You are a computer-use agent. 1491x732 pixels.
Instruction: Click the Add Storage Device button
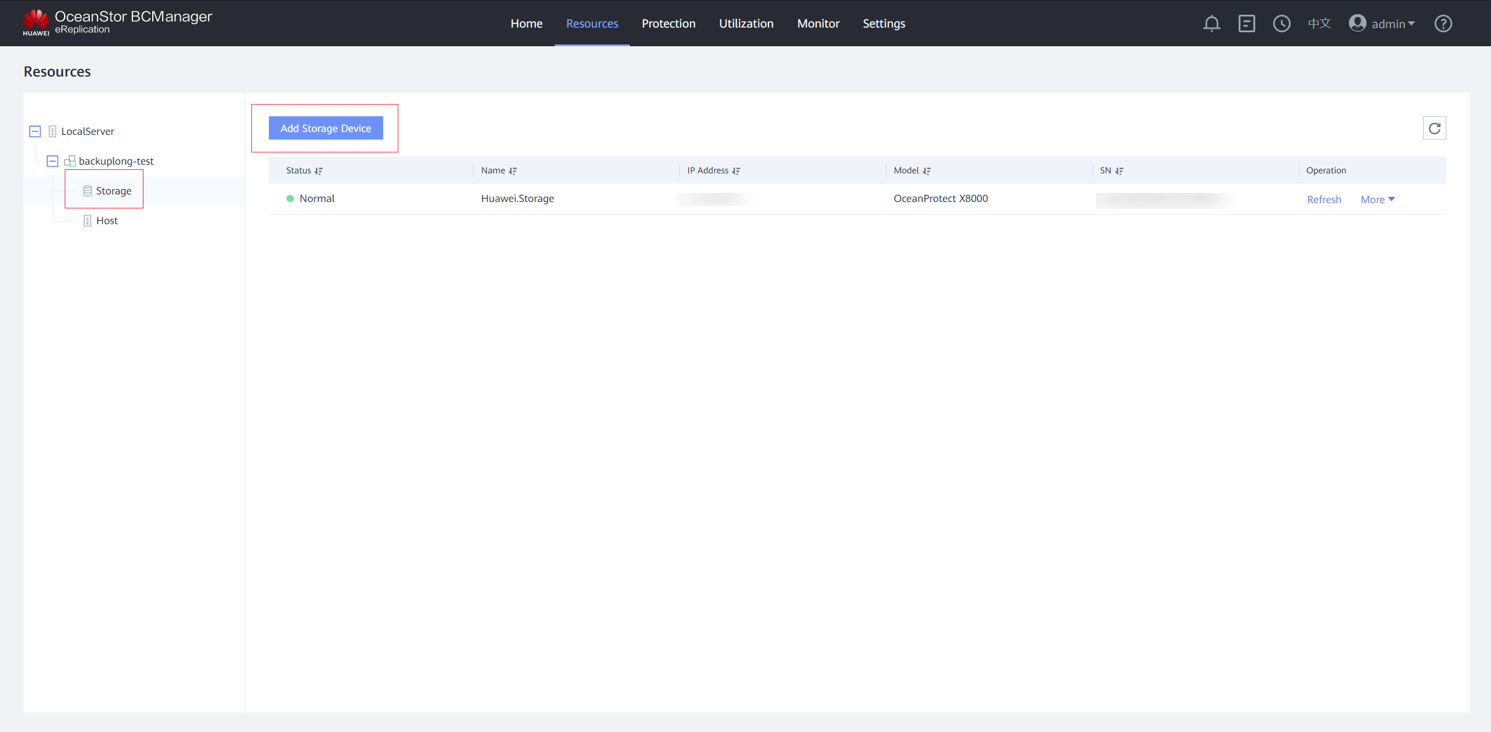[x=325, y=128]
